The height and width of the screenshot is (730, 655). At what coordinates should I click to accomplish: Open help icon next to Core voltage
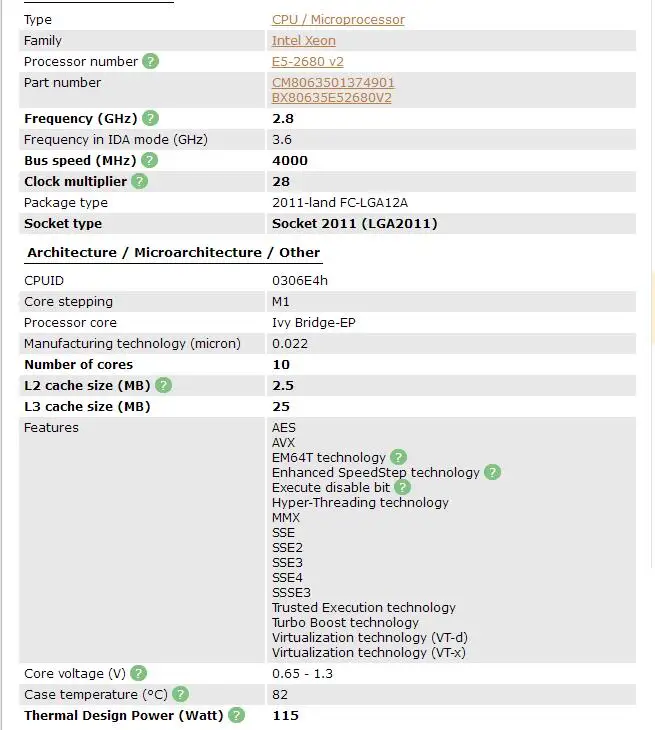tap(139, 673)
